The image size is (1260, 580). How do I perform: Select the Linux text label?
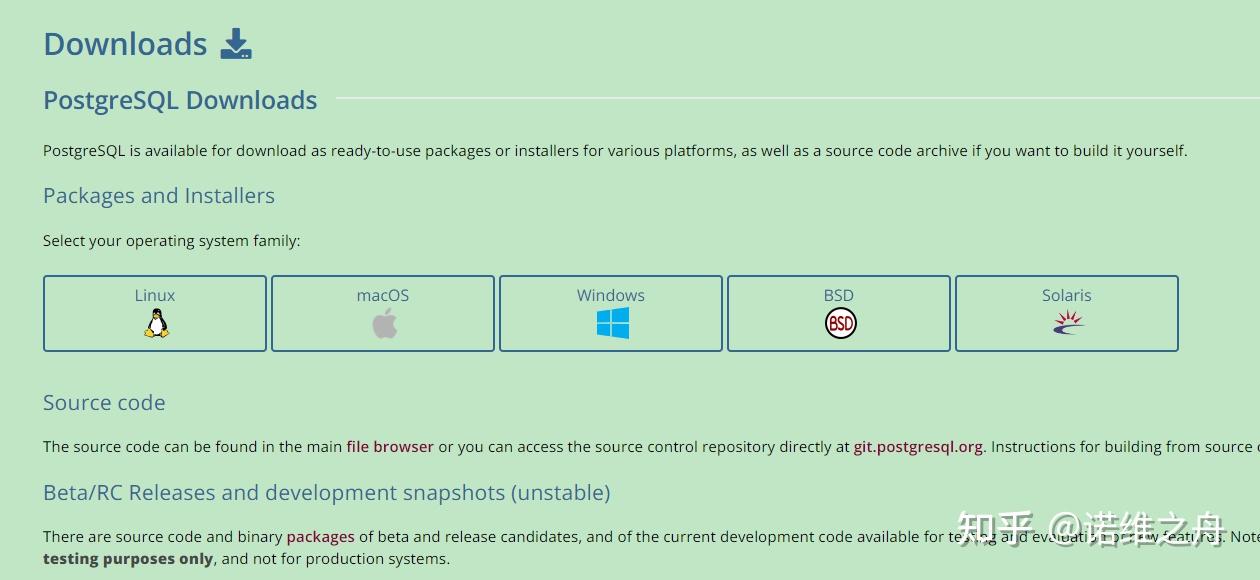pos(155,295)
